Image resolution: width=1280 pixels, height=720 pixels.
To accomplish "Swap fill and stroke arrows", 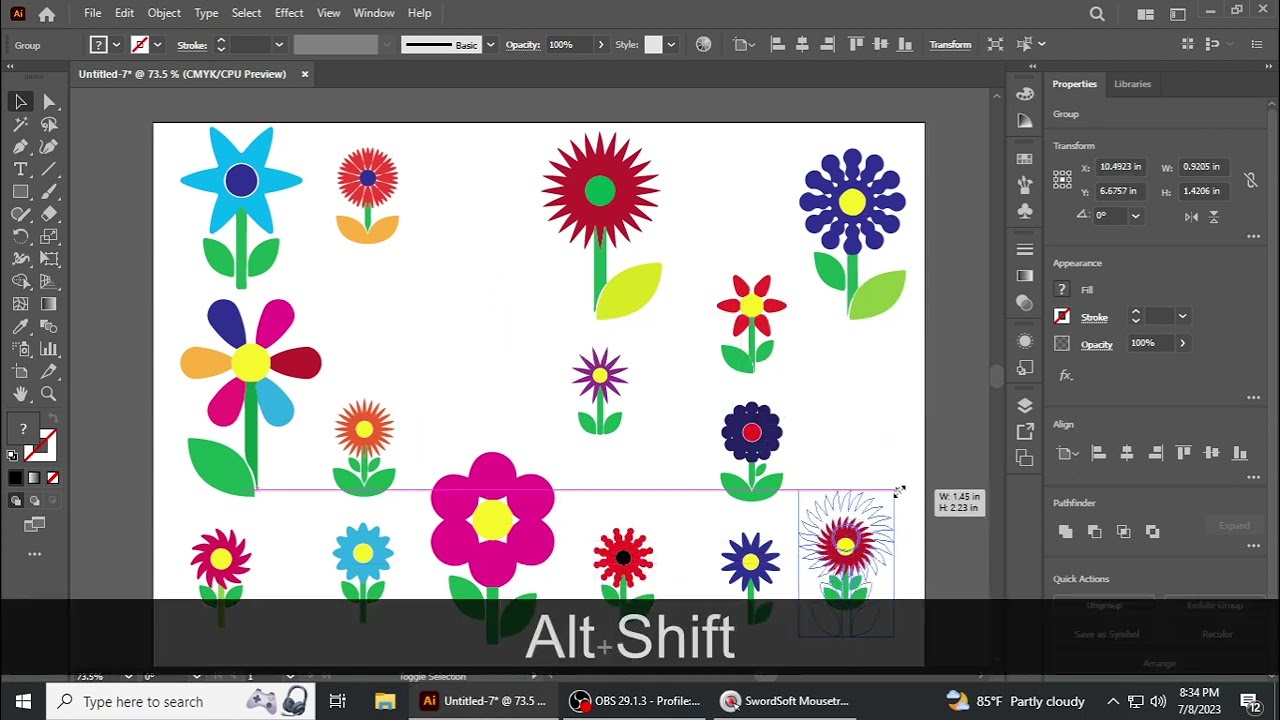I will tap(53, 419).
